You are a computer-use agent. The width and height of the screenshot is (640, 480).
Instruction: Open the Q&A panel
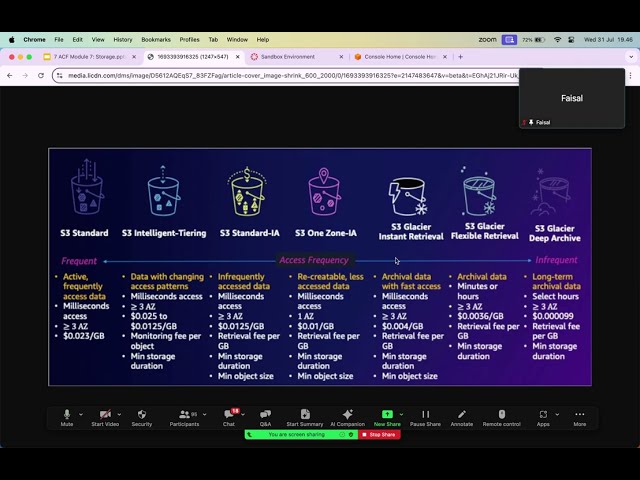click(x=265, y=415)
